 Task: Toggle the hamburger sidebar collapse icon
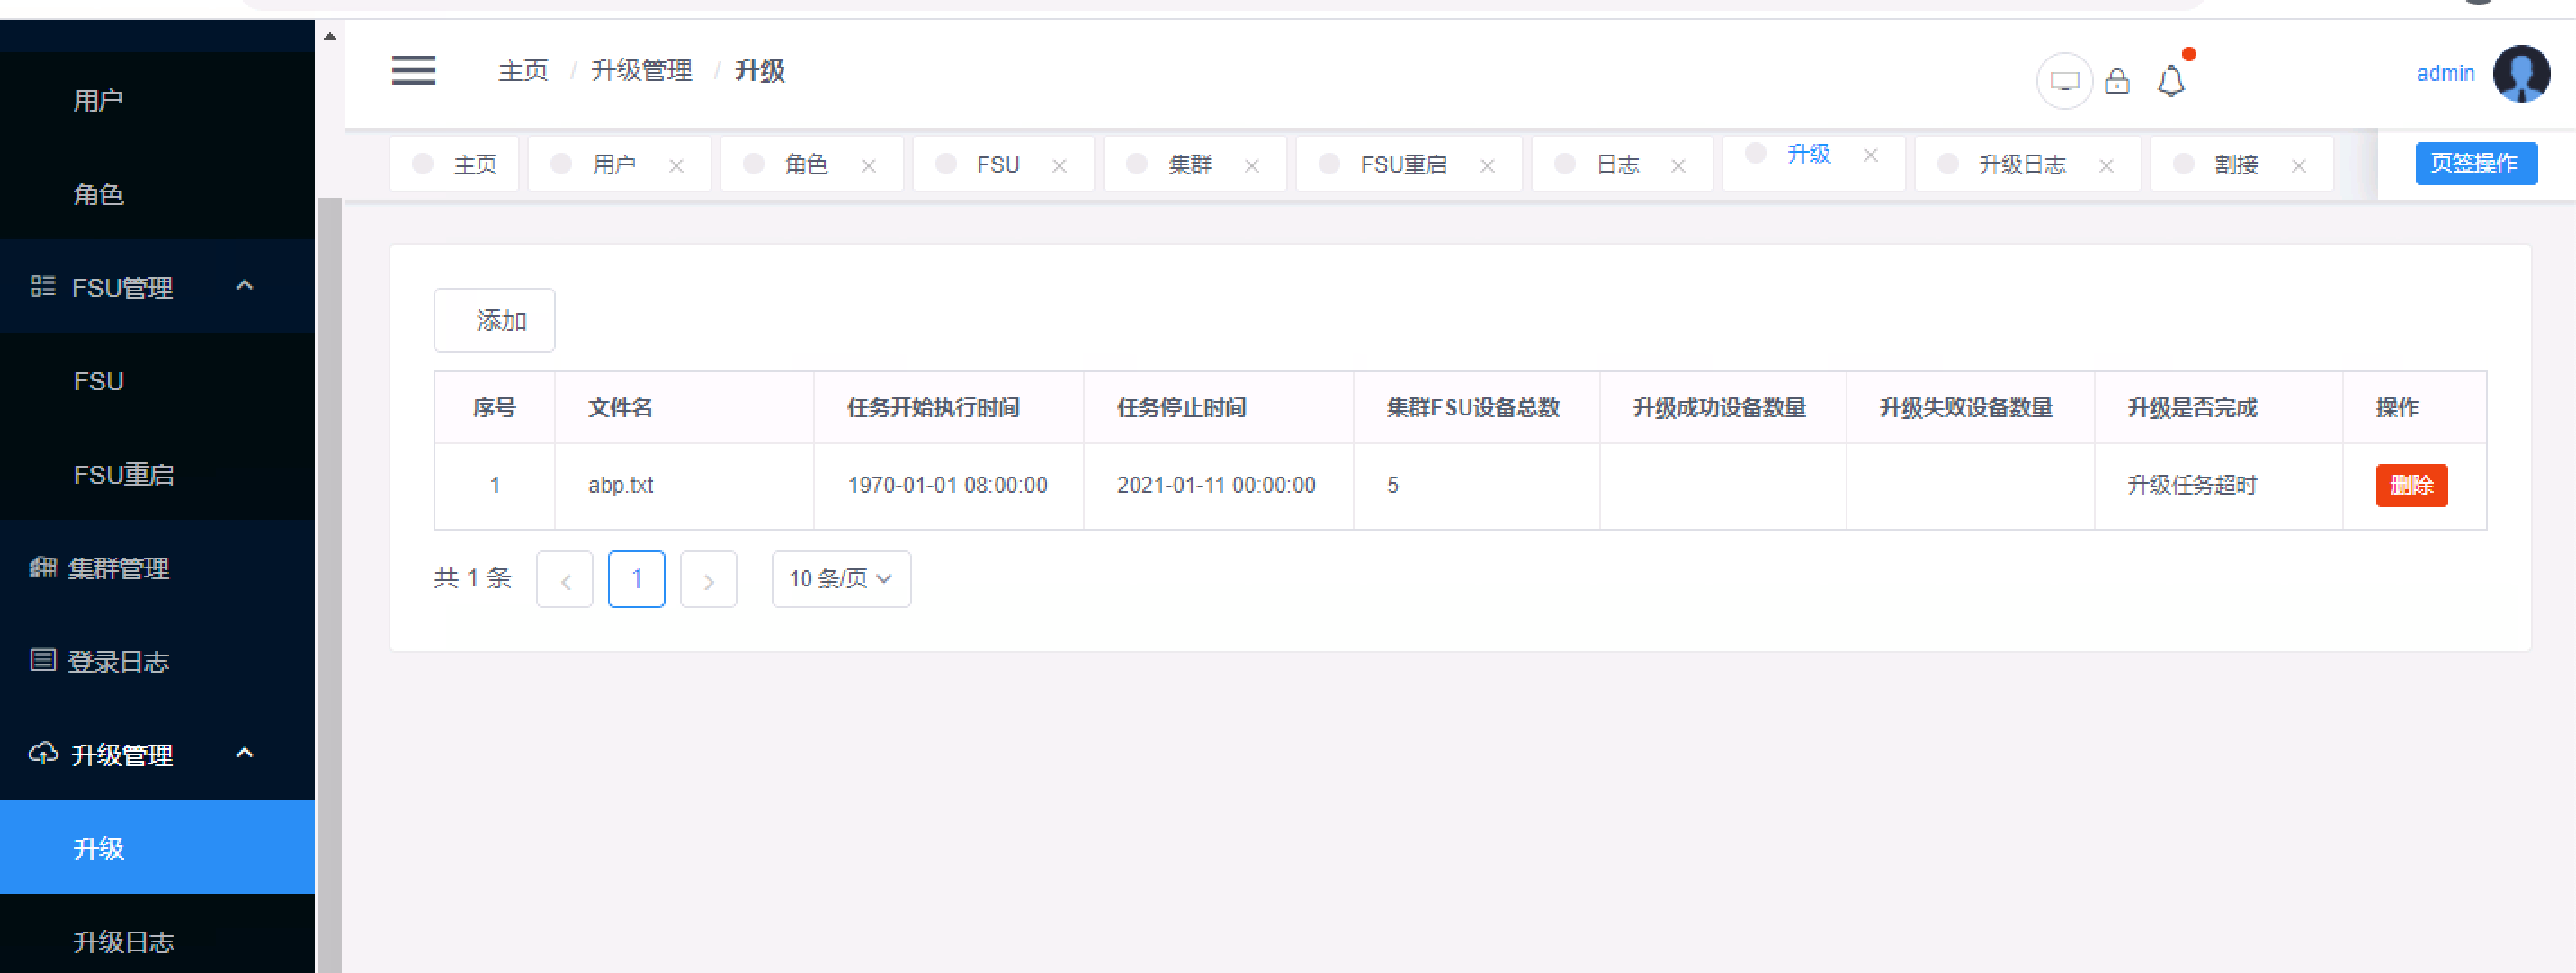(x=413, y=71)
